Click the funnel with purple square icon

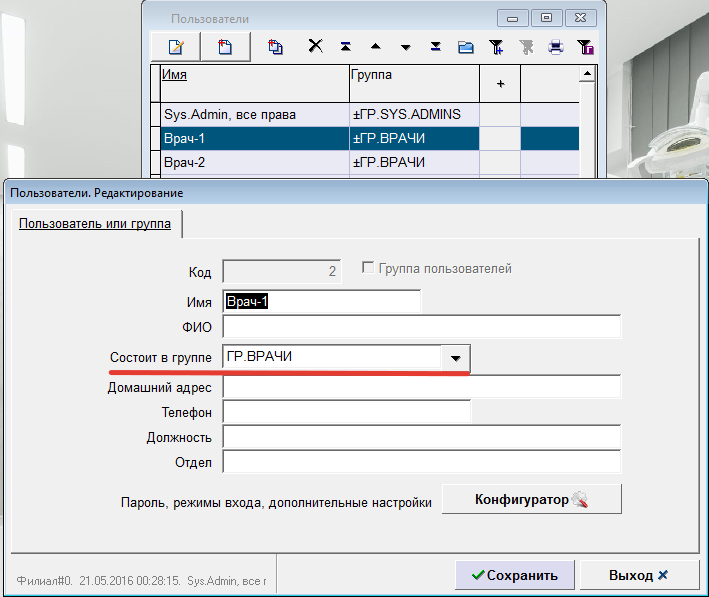point(586,47)
